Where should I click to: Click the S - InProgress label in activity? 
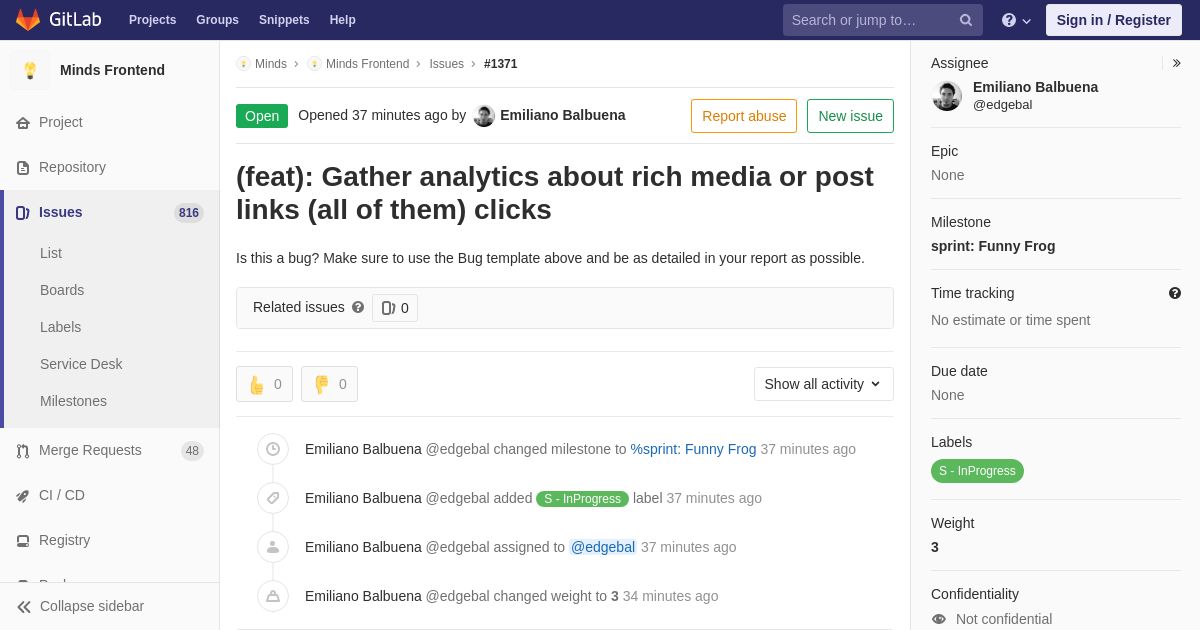coord(582,499)
